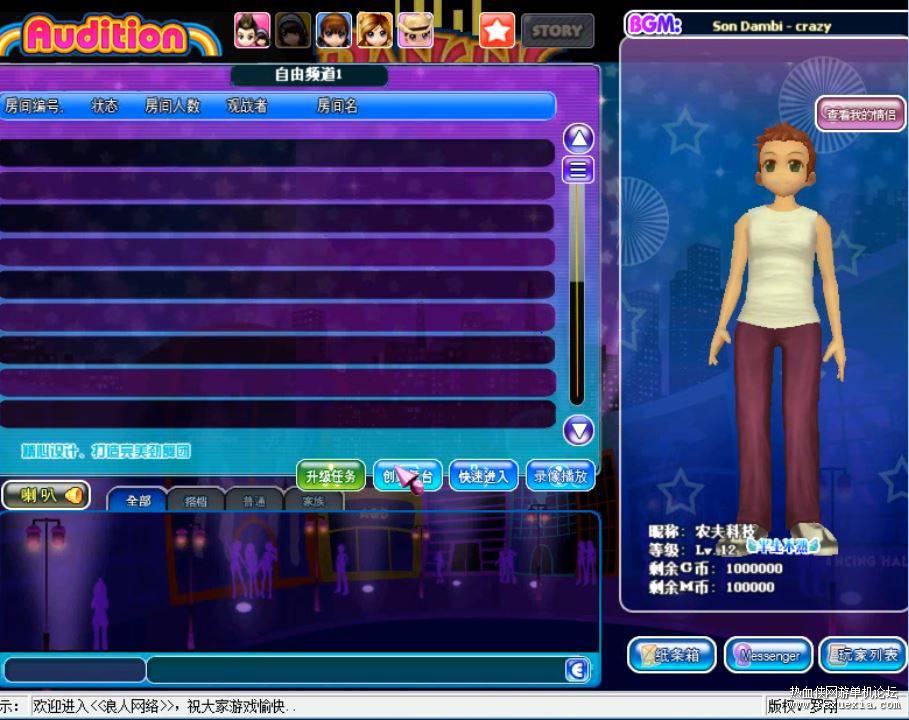This screenshot has height=720, width=909.
Task: Click the dark-haired headphone avatar icon
Action: (293, 30)
